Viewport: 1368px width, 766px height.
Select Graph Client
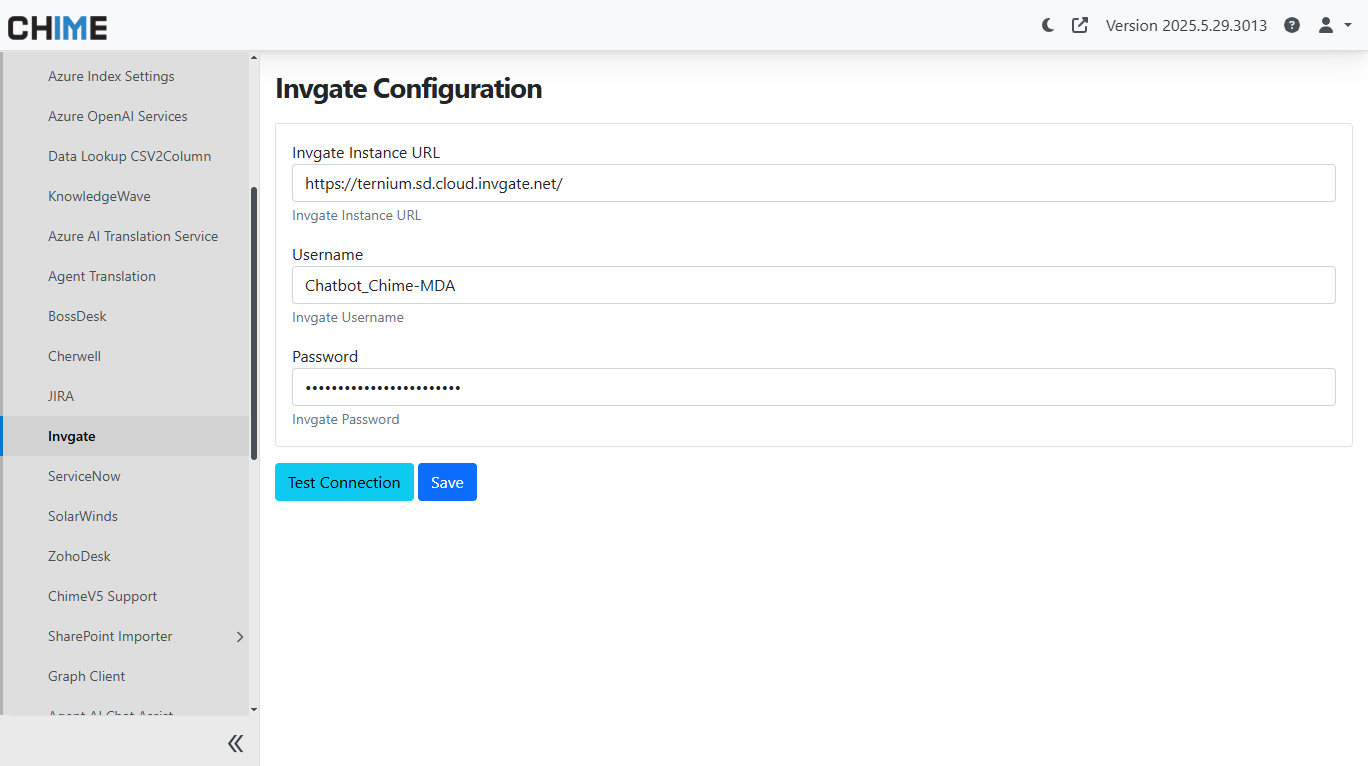click(x=86, y=677)
